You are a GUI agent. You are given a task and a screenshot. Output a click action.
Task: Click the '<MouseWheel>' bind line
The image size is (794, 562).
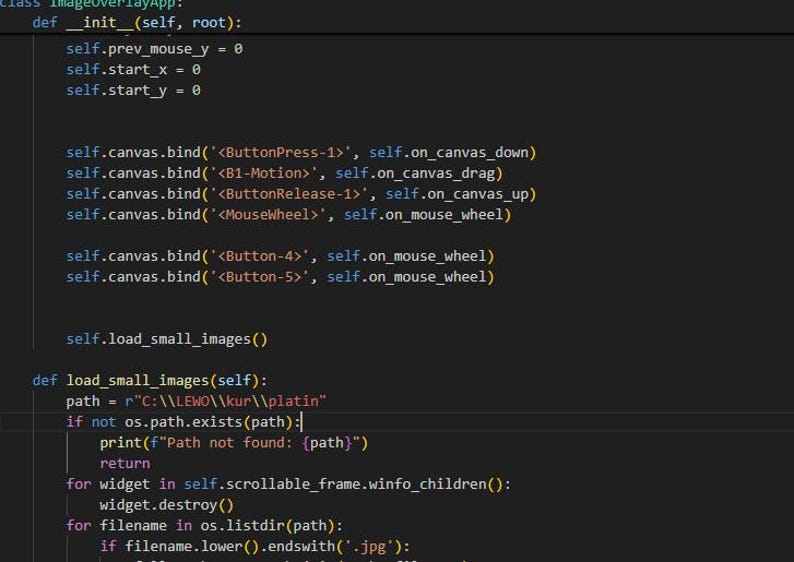[289, 215]
